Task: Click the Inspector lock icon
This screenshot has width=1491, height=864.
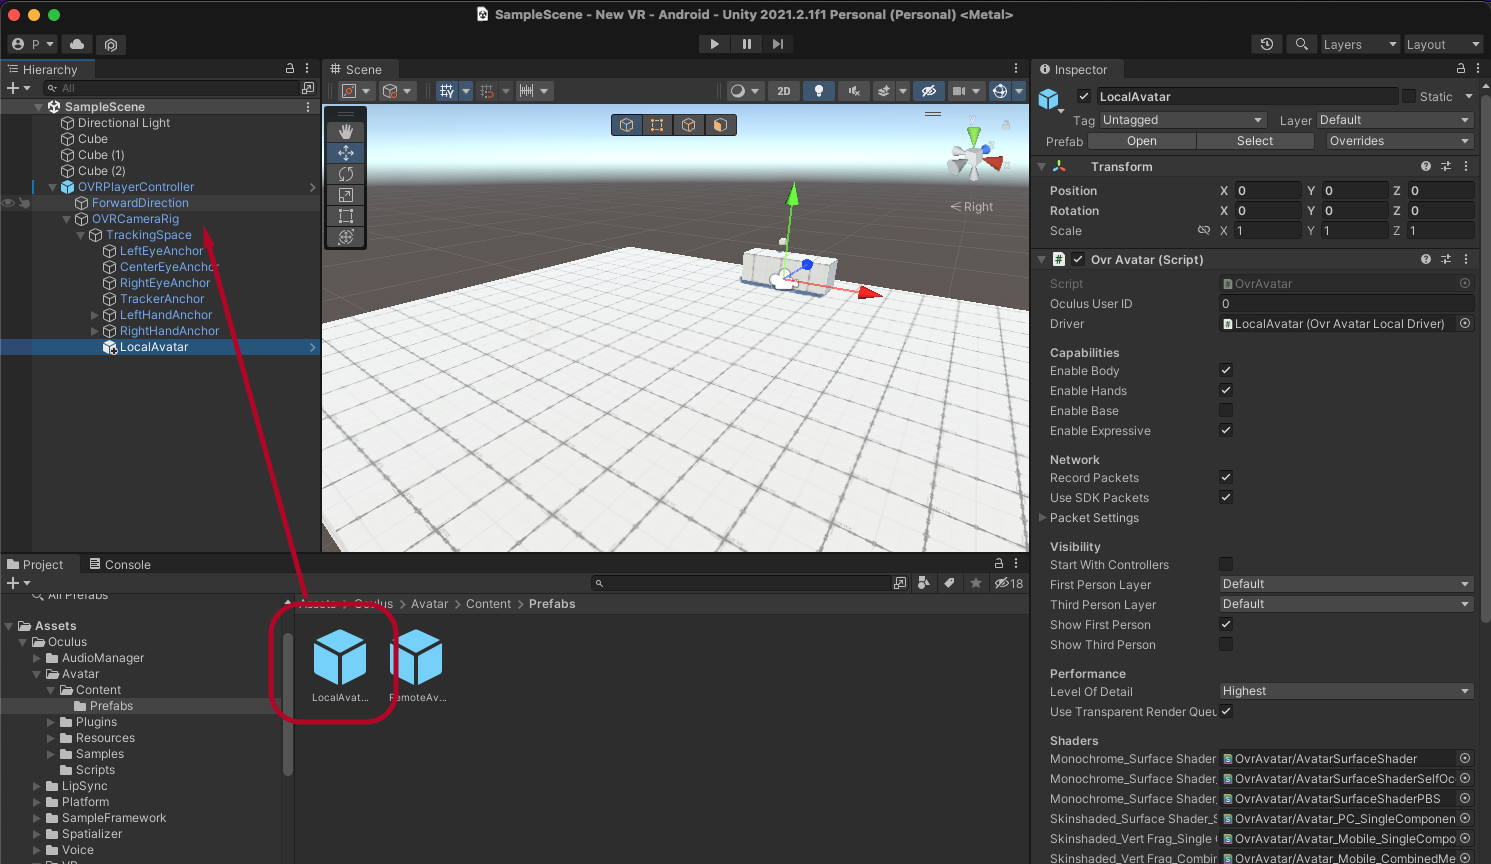Action: point(1461,69)
